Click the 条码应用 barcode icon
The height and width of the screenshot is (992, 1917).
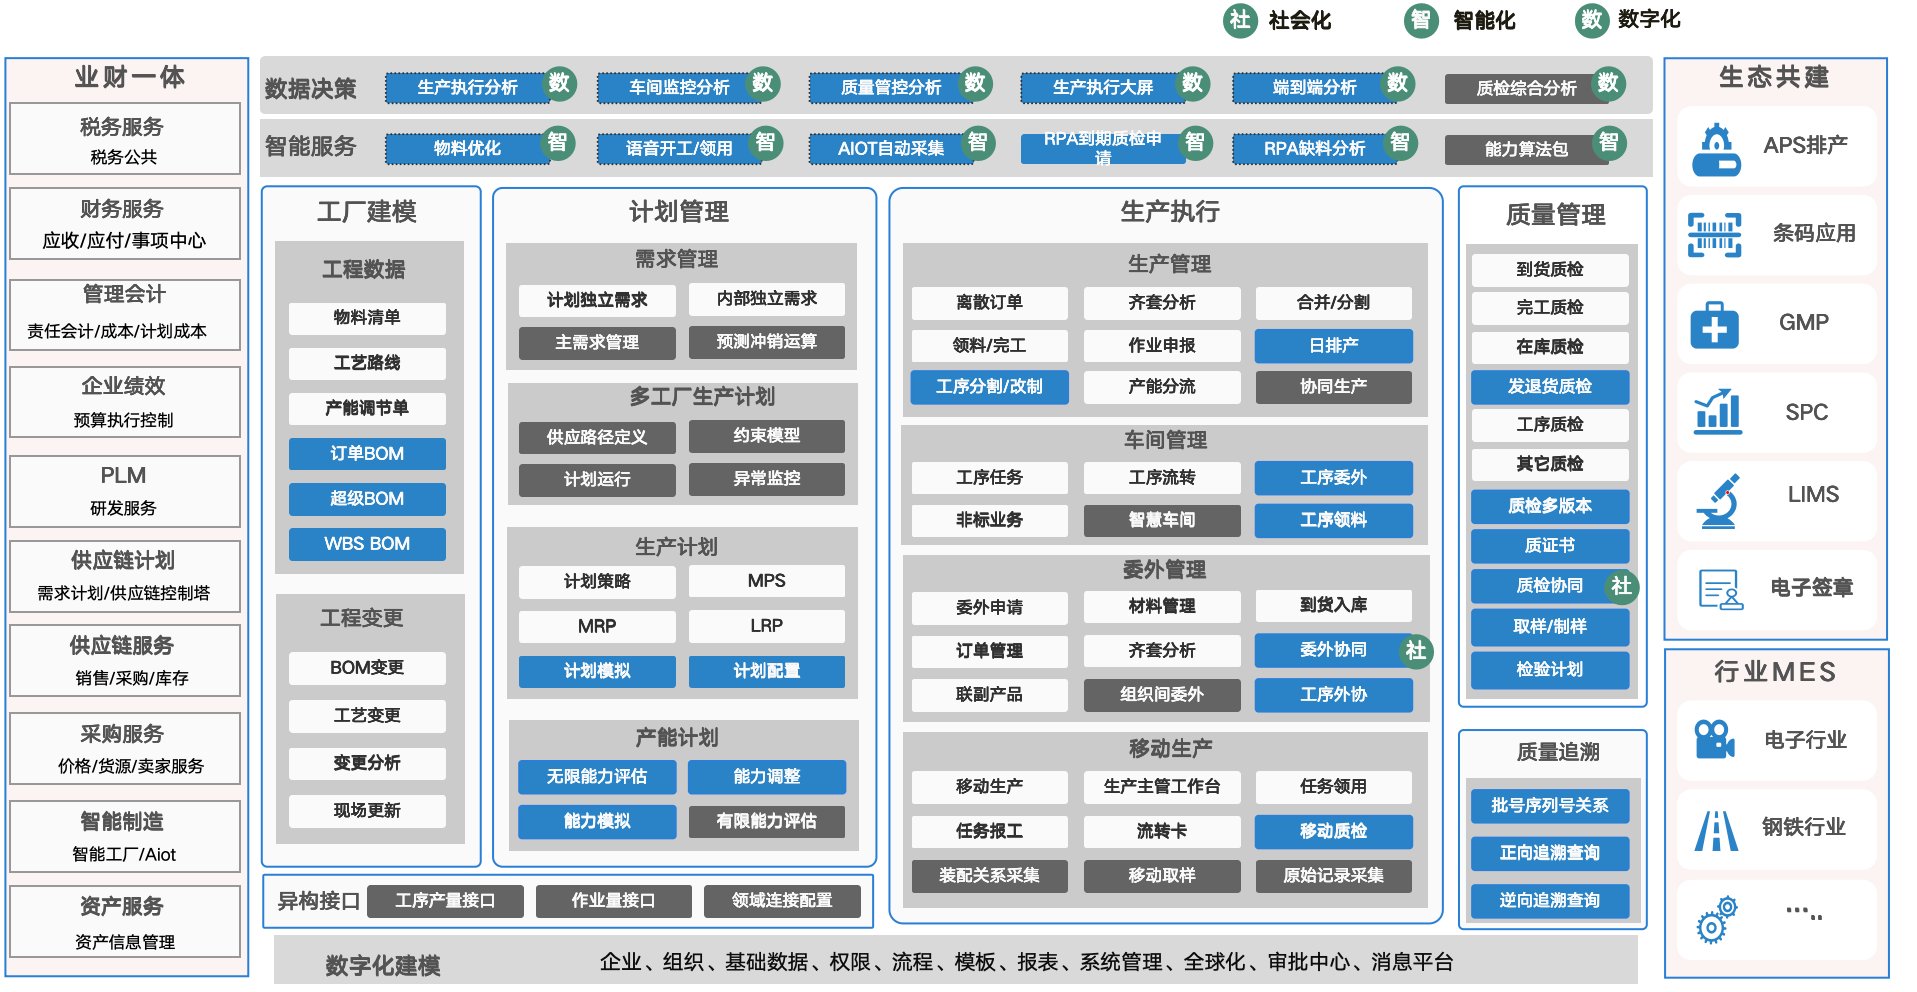pos(1714,235)
